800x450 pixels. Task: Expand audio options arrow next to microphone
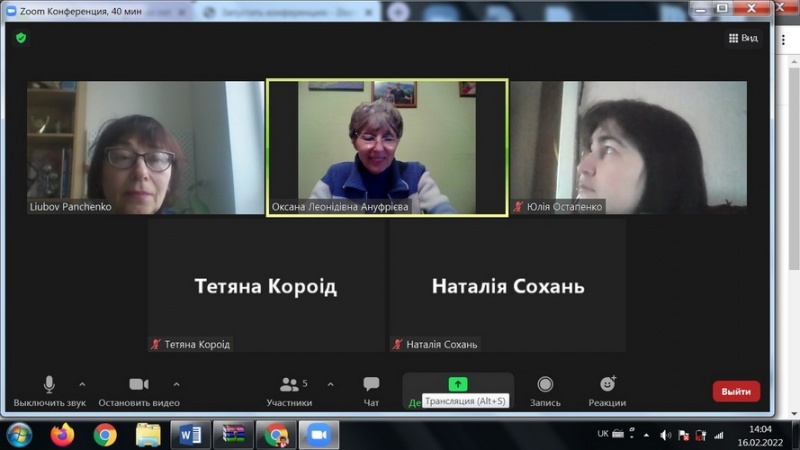pyautogui.click(x=82, y=384)
